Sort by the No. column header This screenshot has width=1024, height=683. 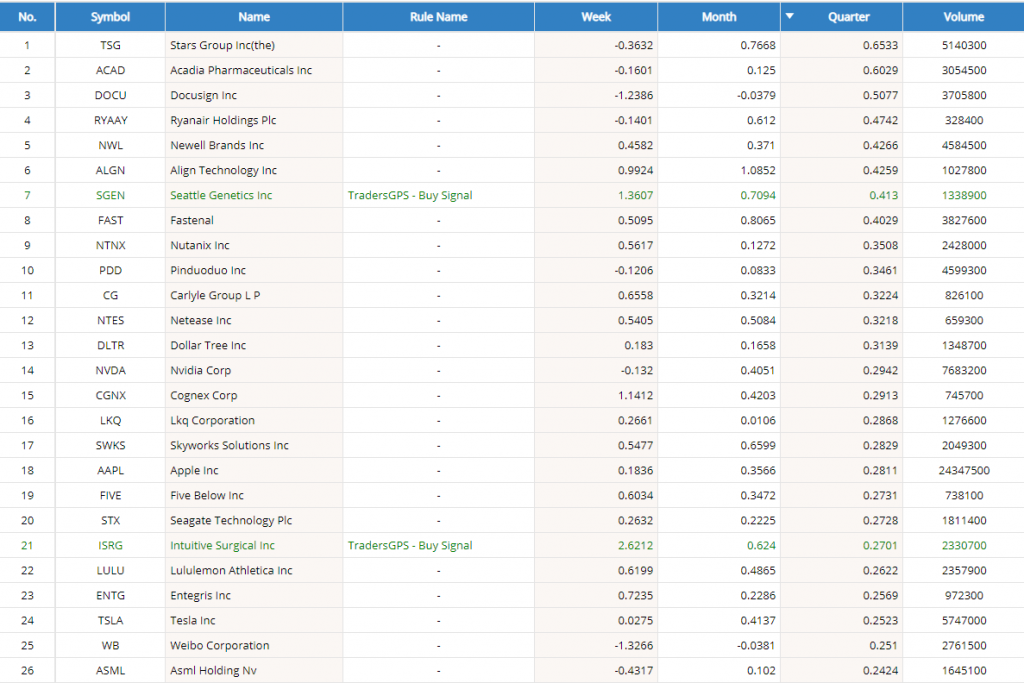[x=27, y=17]
